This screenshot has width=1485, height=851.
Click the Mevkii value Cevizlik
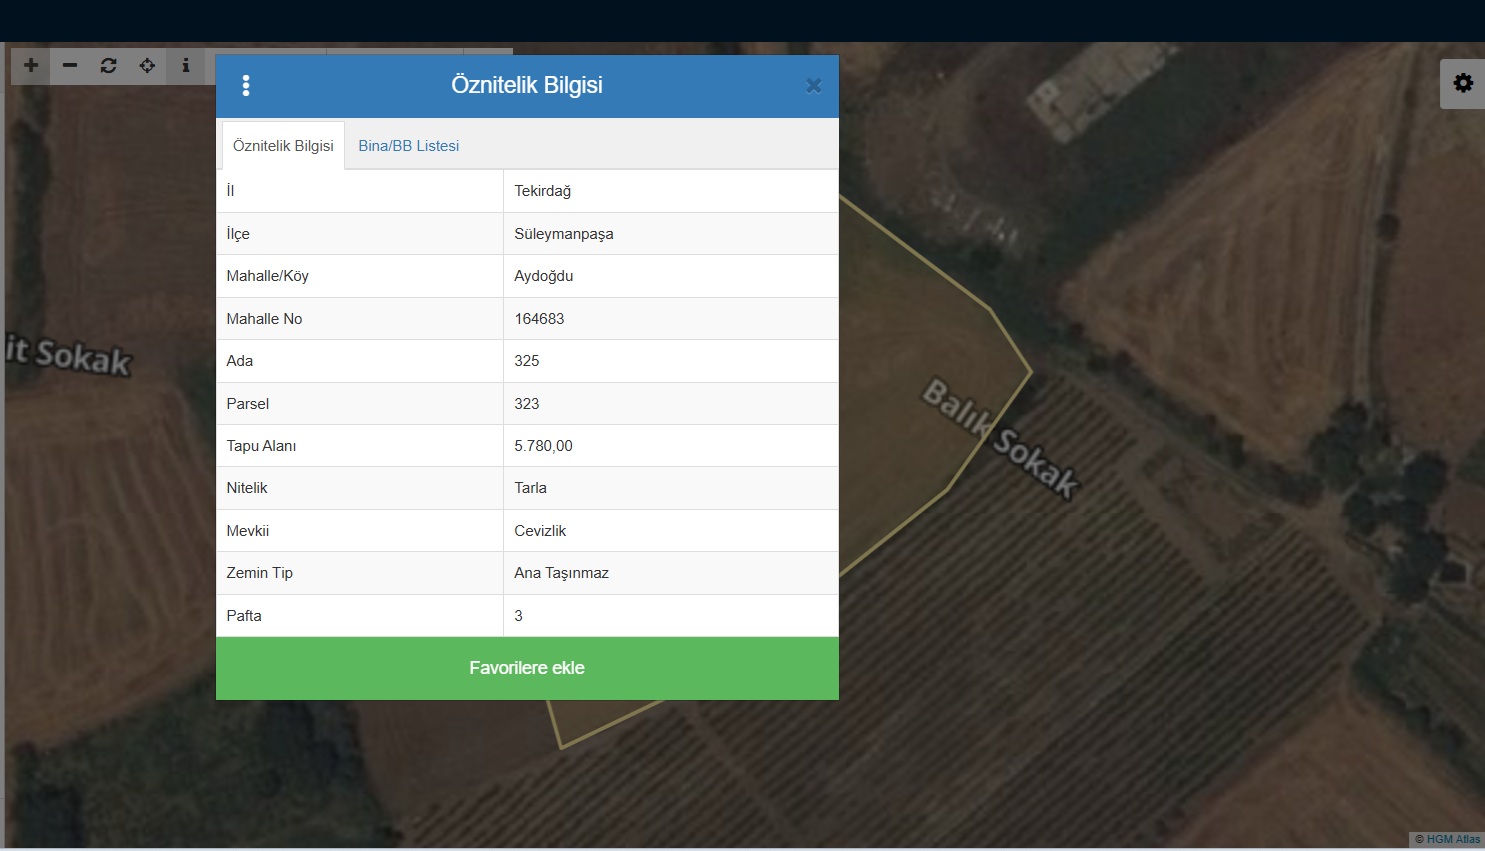pos(540,531)
